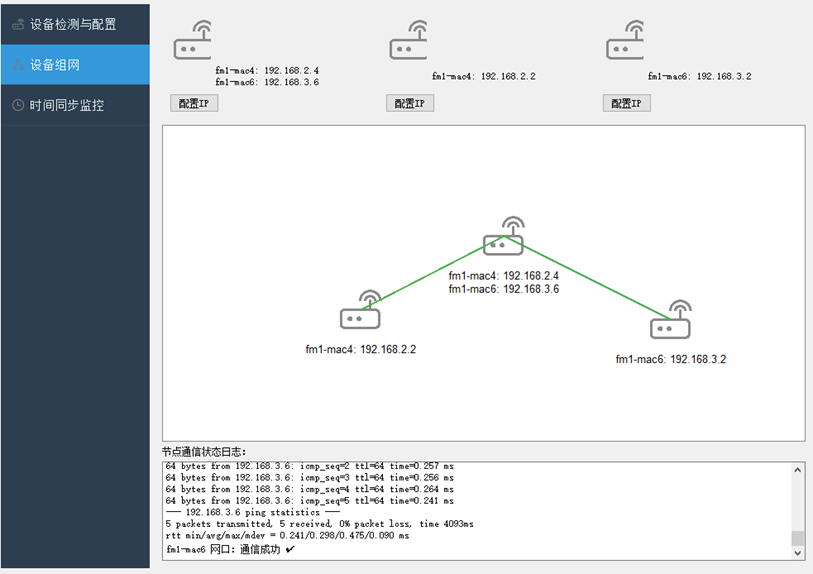The image size is (813, 574).
Task: Click log line icmp_seq=5 time=0.241 ms
Action: (x=310, y=501)
